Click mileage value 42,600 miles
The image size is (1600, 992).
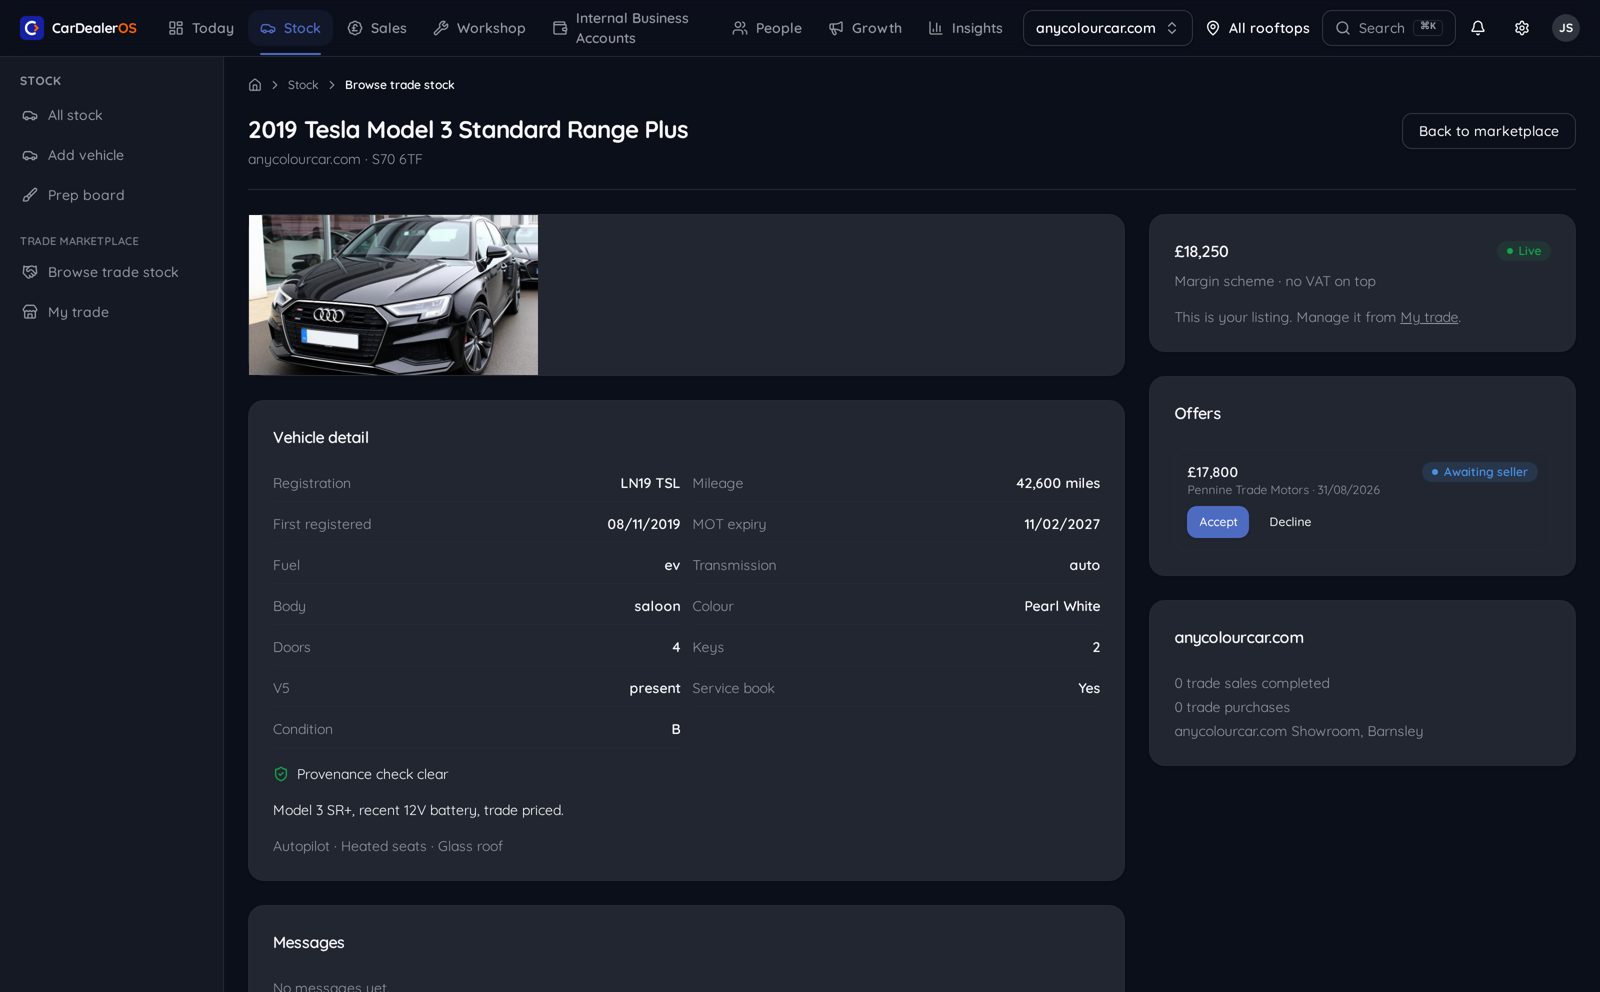(1058, 483)
